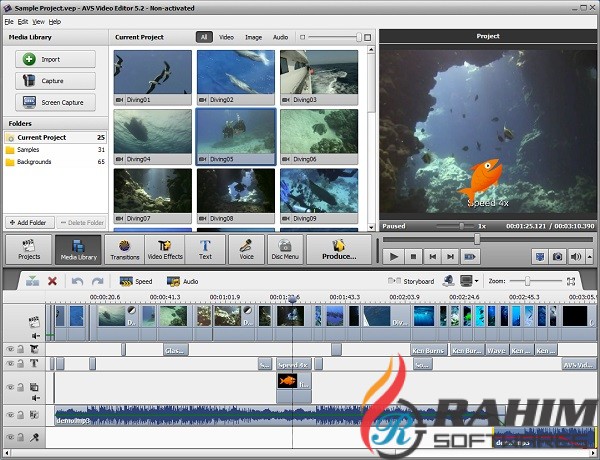Viewport: 600px width, 460px height.
Task: Click the Produce... button
Action: coord(338,250)
